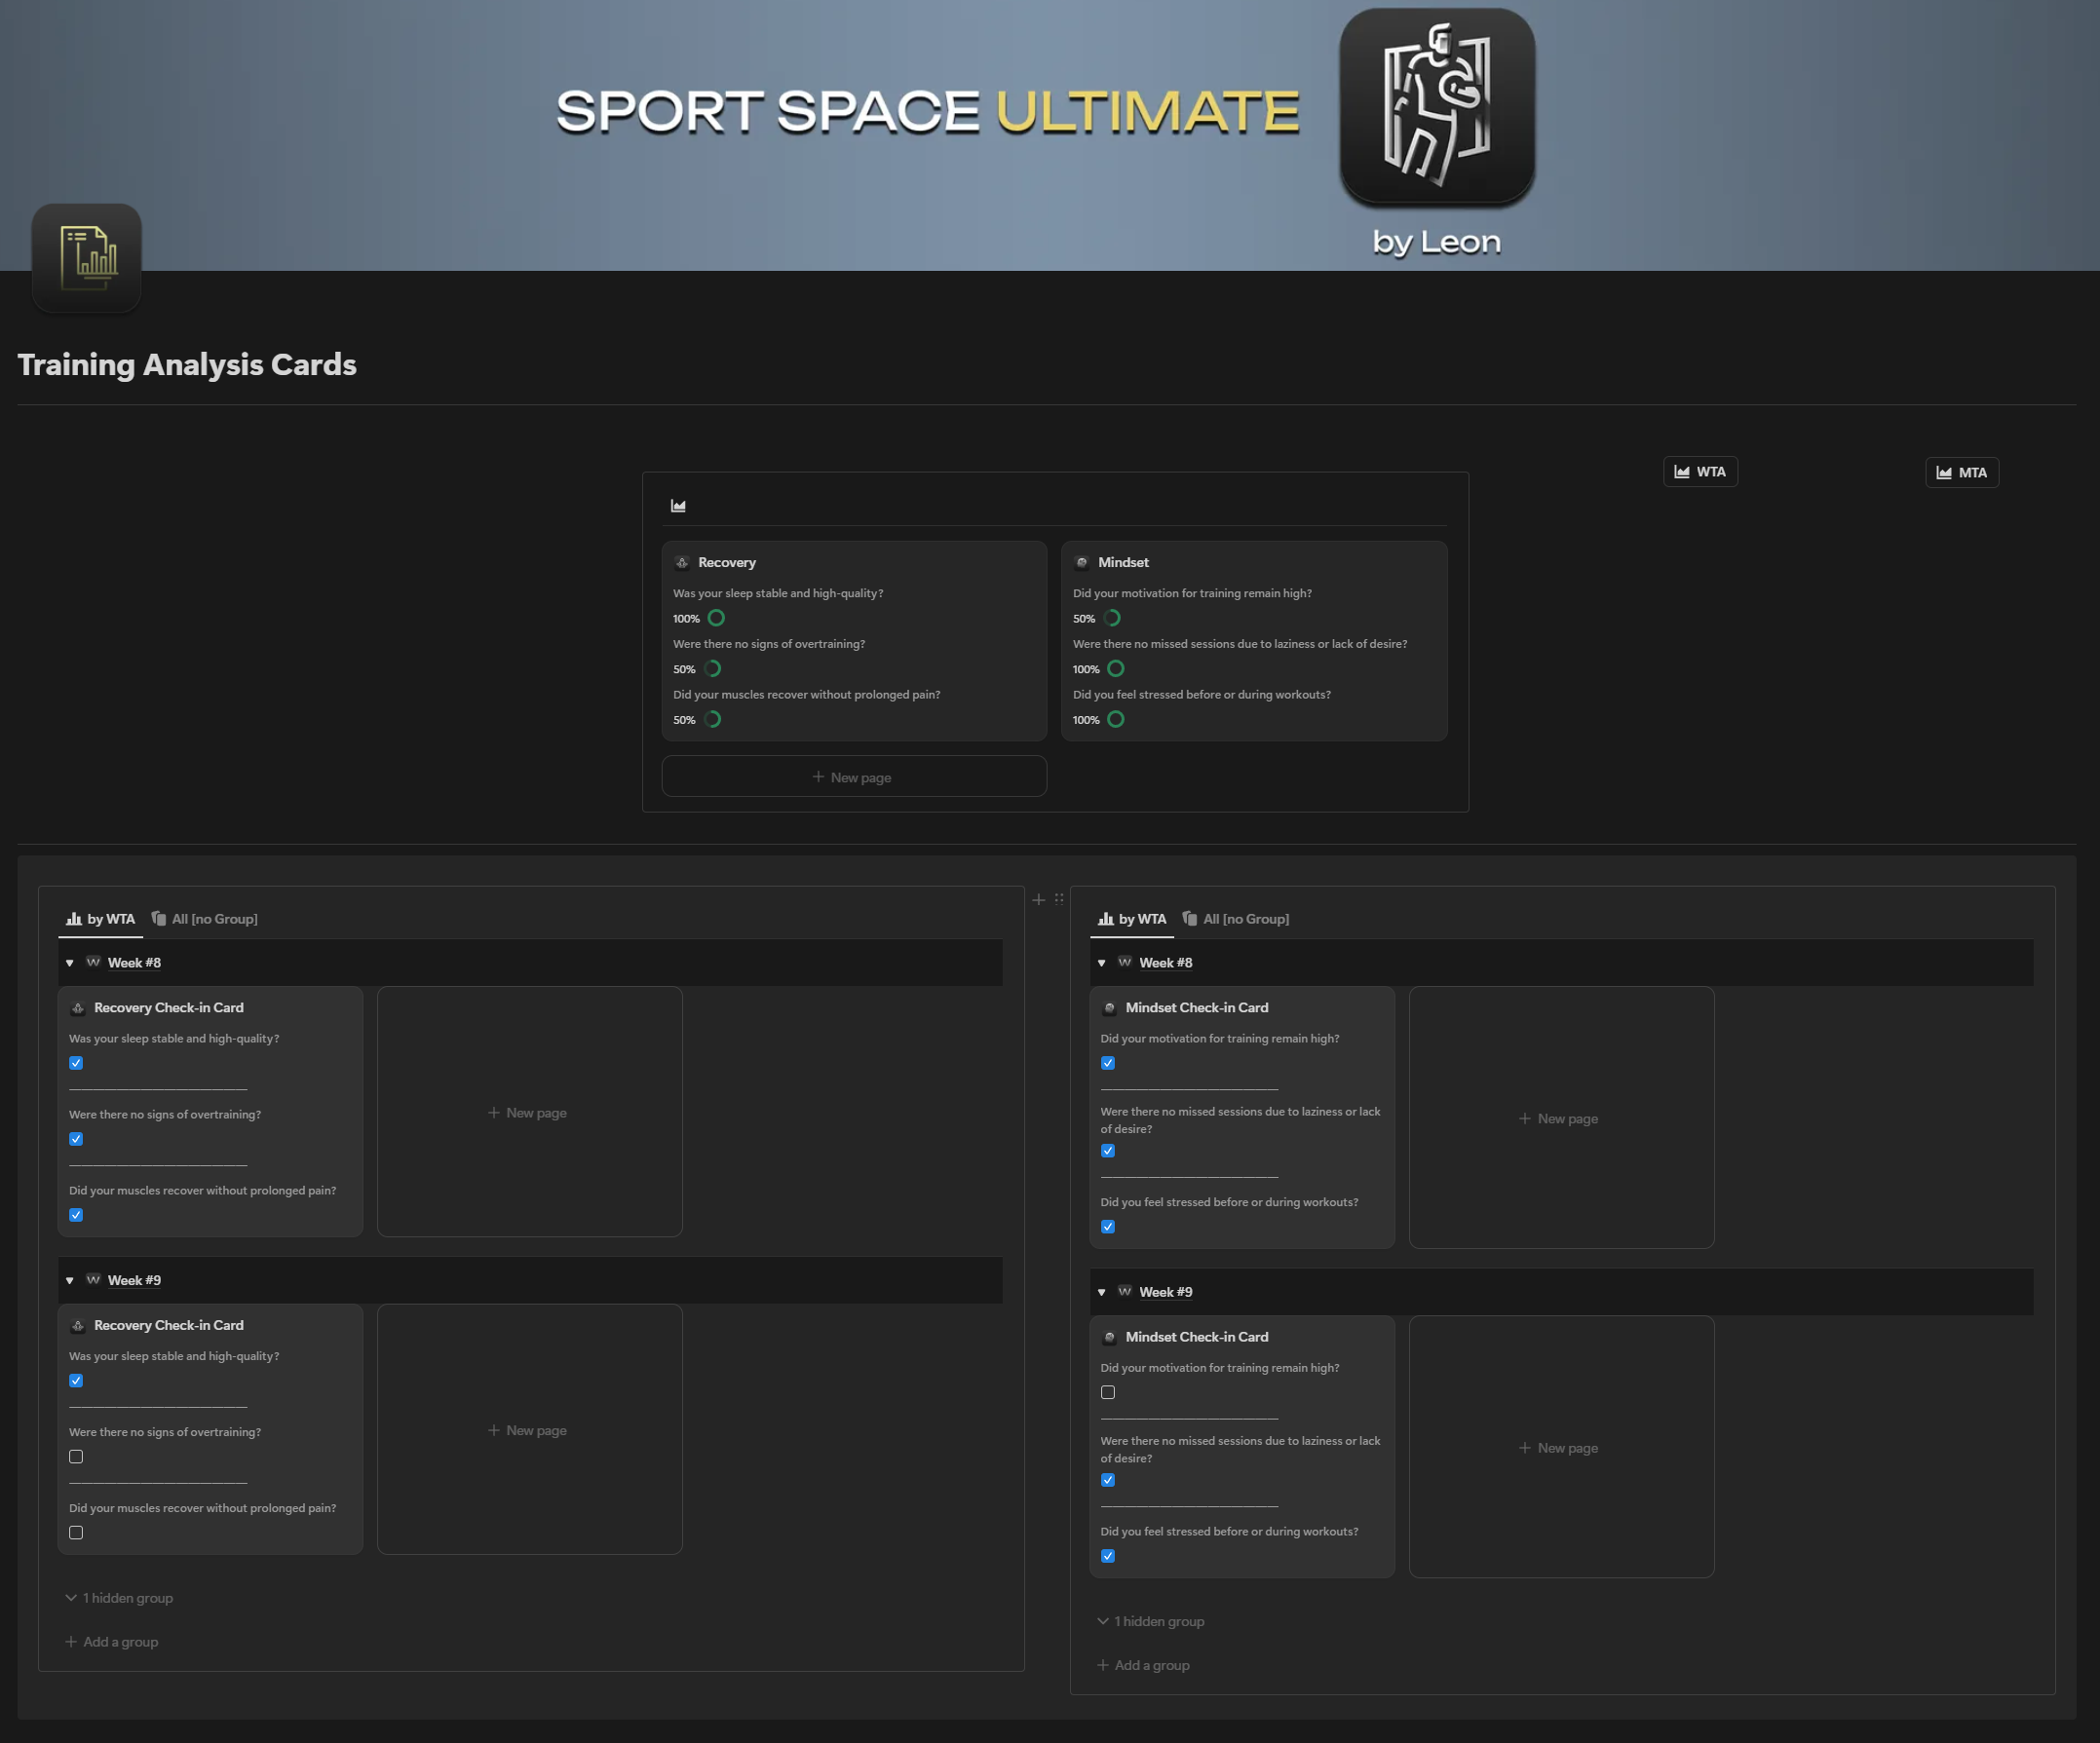Click the chart view icon in summary panel
Screen dimensions: 2100x1743
[678, 506]
